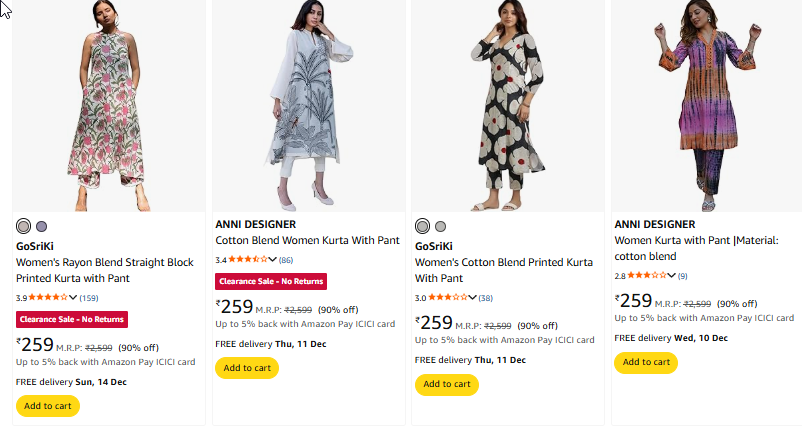The width and height of the screenshot is (802, 426).
Task: Open Women Kurta with Pant cotton blend link
Action: point(695,248)
